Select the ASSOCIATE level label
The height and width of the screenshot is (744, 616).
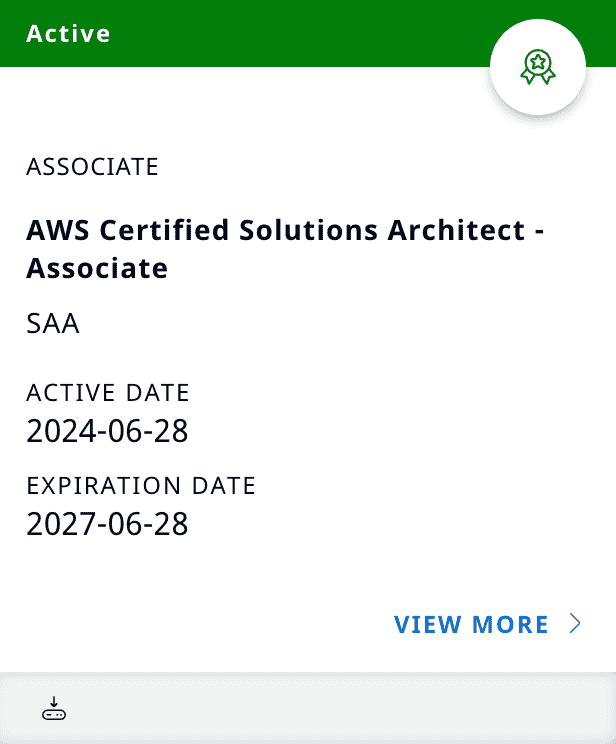(92, 166)
